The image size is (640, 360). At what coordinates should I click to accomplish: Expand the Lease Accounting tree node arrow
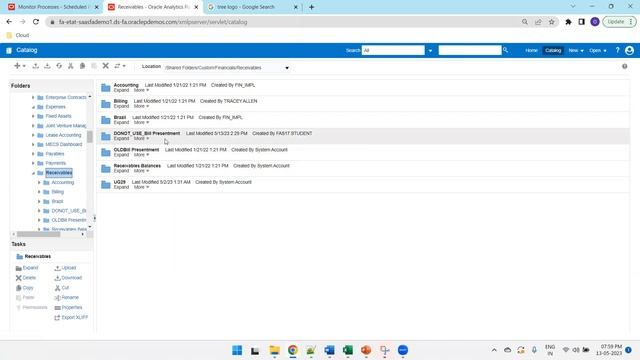coord(33,135)
